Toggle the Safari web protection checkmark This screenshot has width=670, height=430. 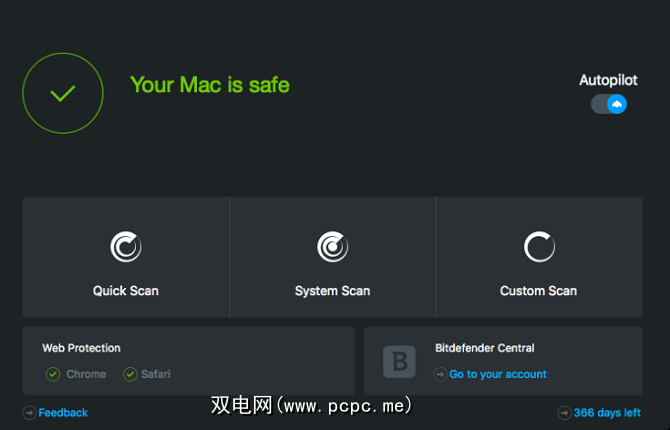[130, 374]
